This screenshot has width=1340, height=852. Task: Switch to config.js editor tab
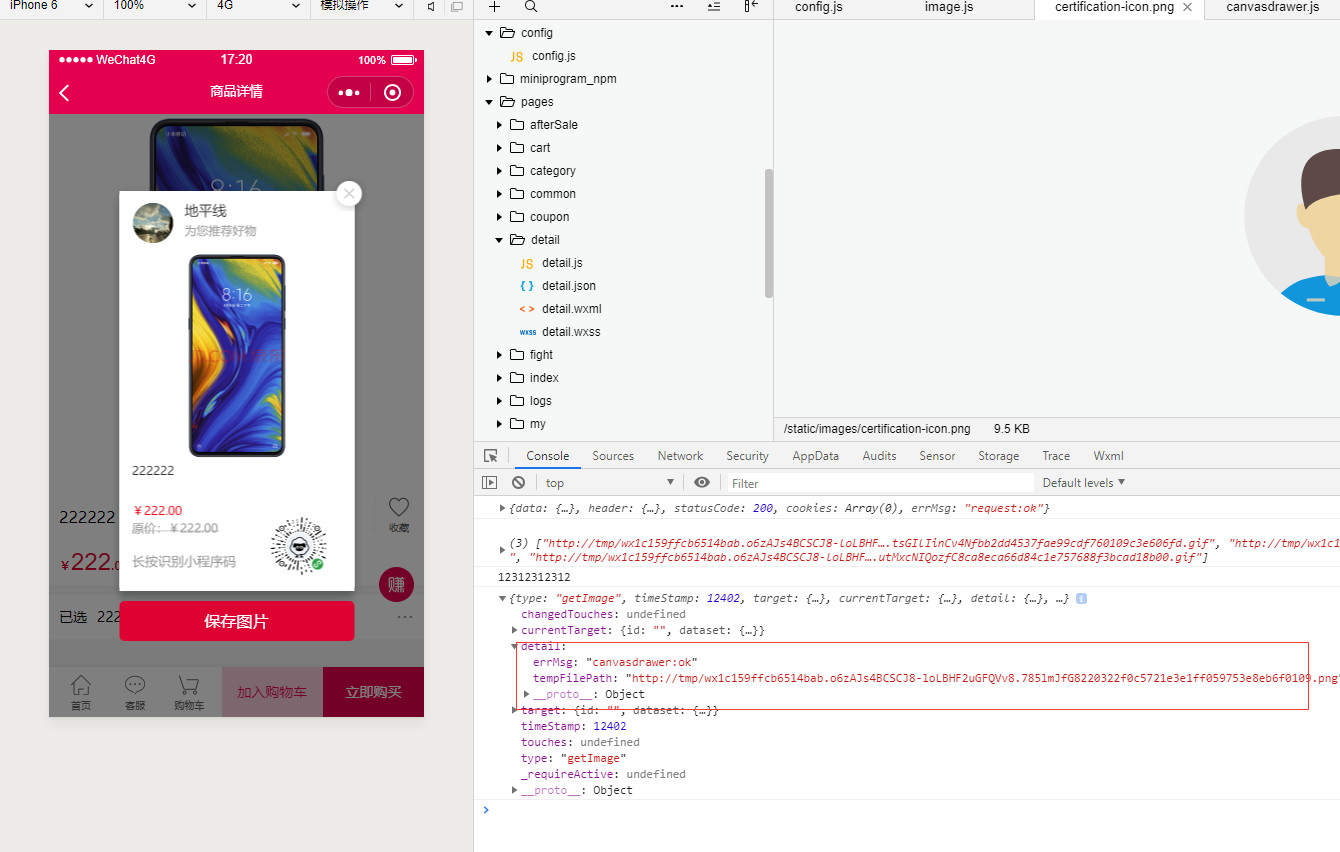[818, 7]
